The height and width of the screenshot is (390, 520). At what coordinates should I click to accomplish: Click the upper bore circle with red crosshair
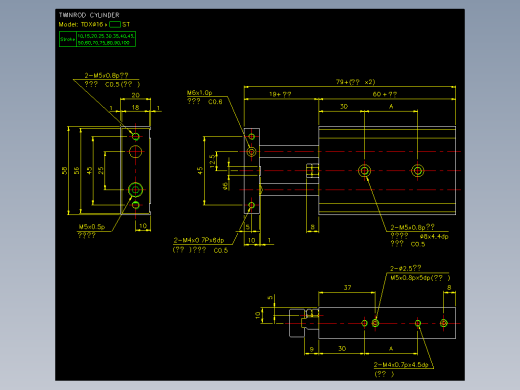tap(135, 152)
